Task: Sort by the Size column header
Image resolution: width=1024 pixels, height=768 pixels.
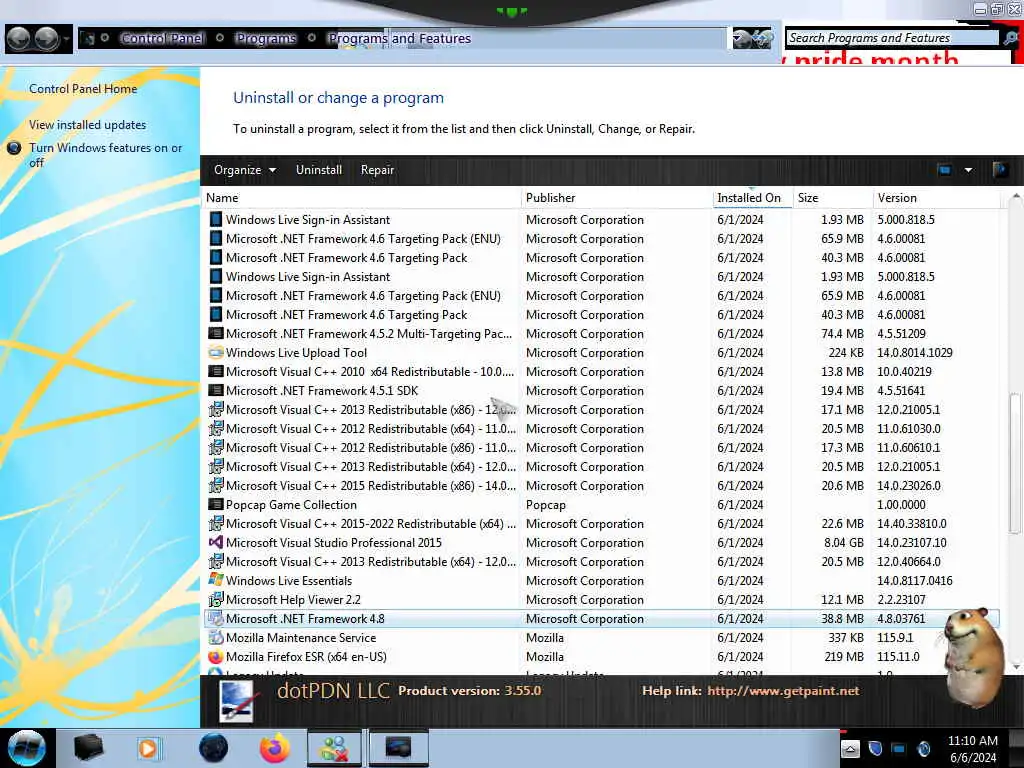Action: pyautogui.click(x=832, y=198)
